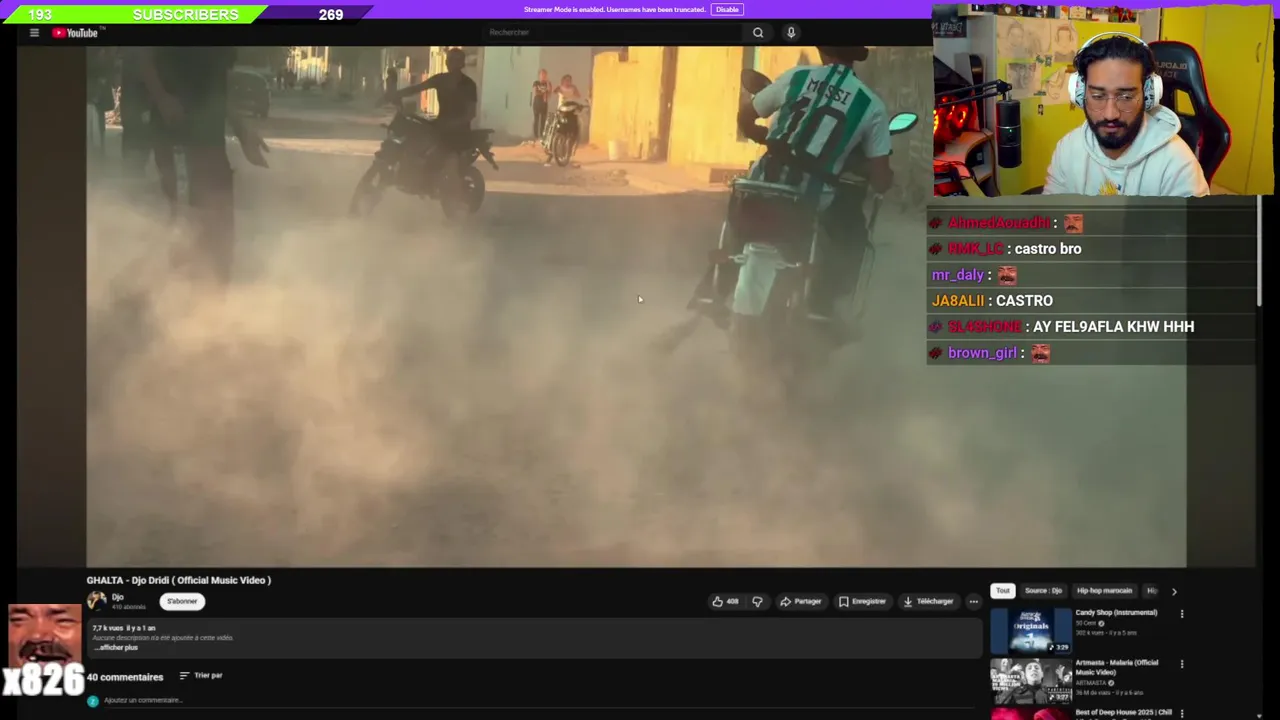Viewport: 1280px width, 720px height.
Task: Select the Hip-hop marocain chip
Action: 1104,591
